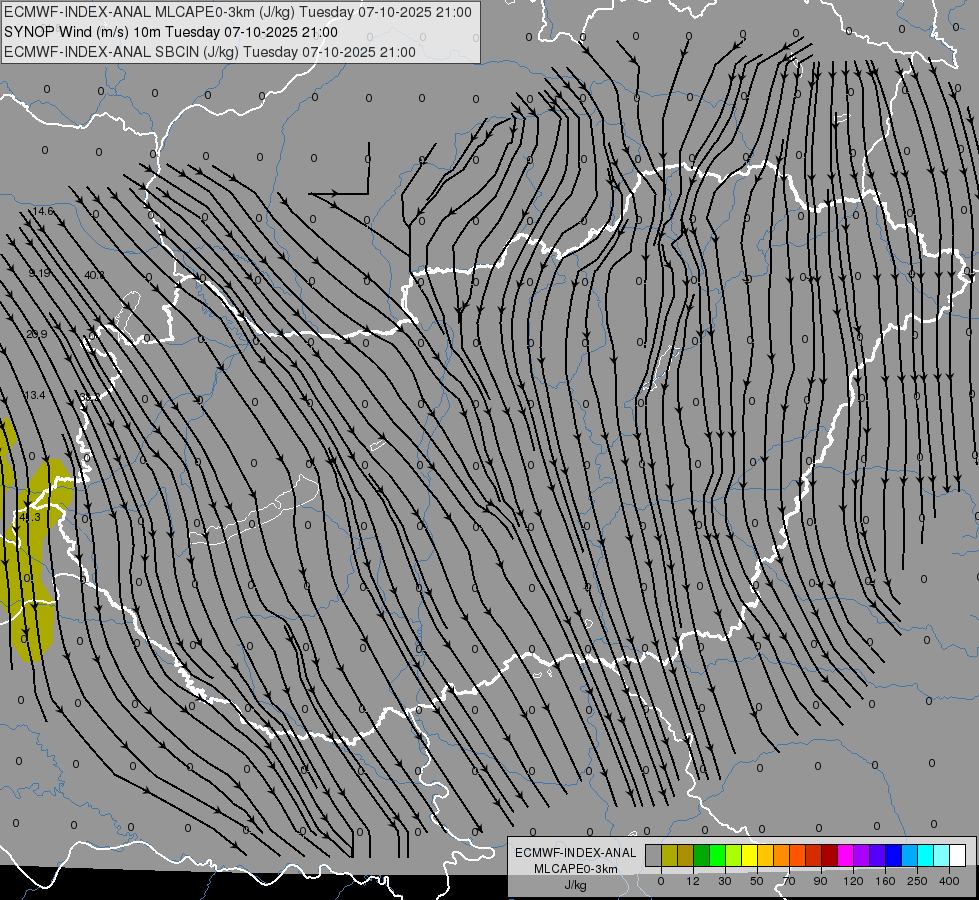Click the white swatch at legend's end

tap(957, 855)
